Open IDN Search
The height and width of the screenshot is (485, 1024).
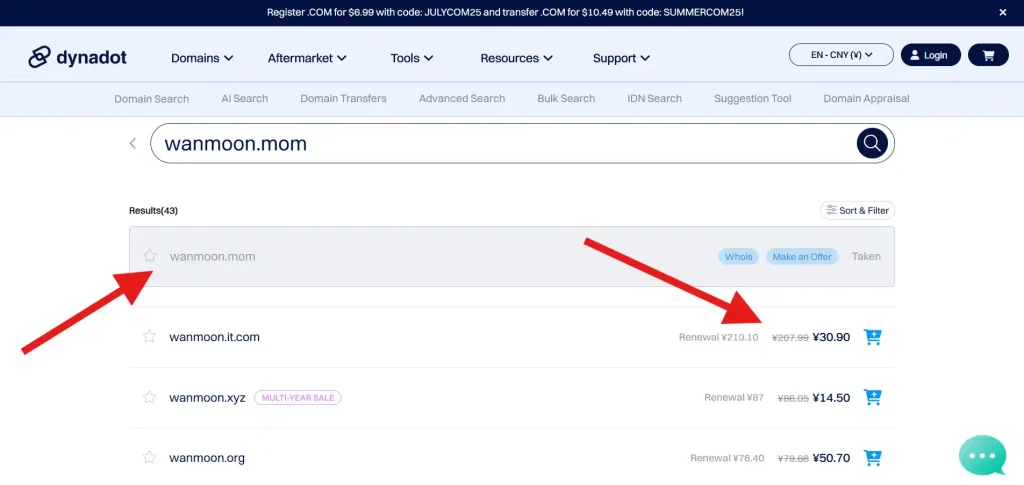(x=654, y=99)
